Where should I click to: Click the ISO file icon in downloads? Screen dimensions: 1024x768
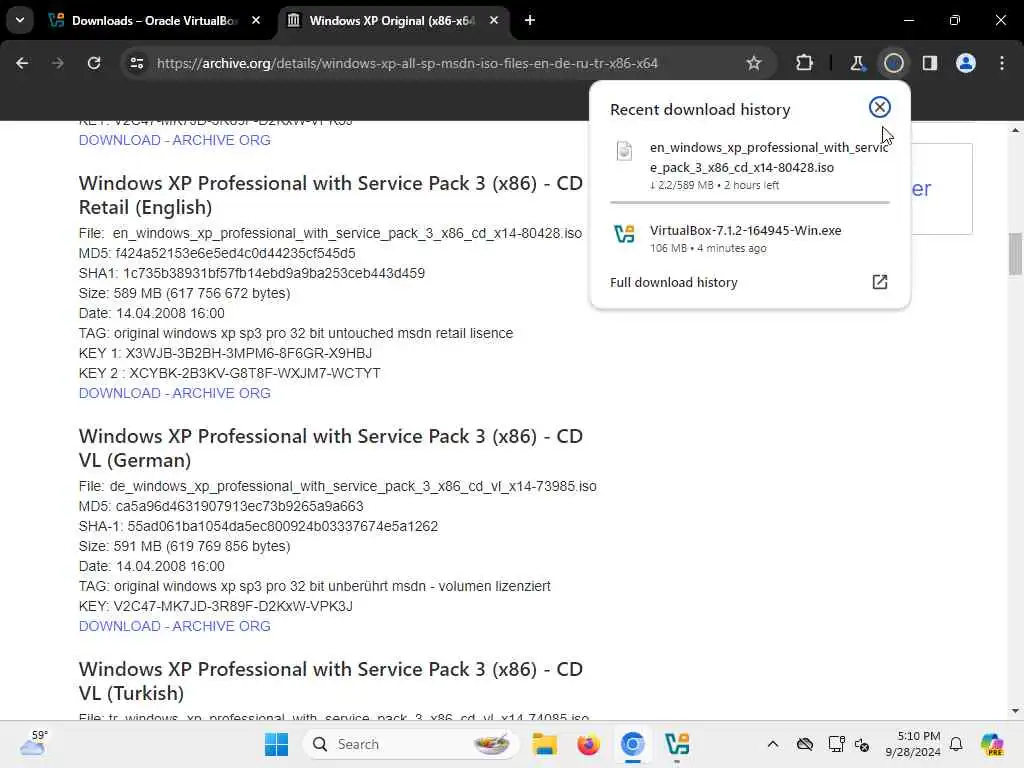pyautogui.click(x=624, y=151)
